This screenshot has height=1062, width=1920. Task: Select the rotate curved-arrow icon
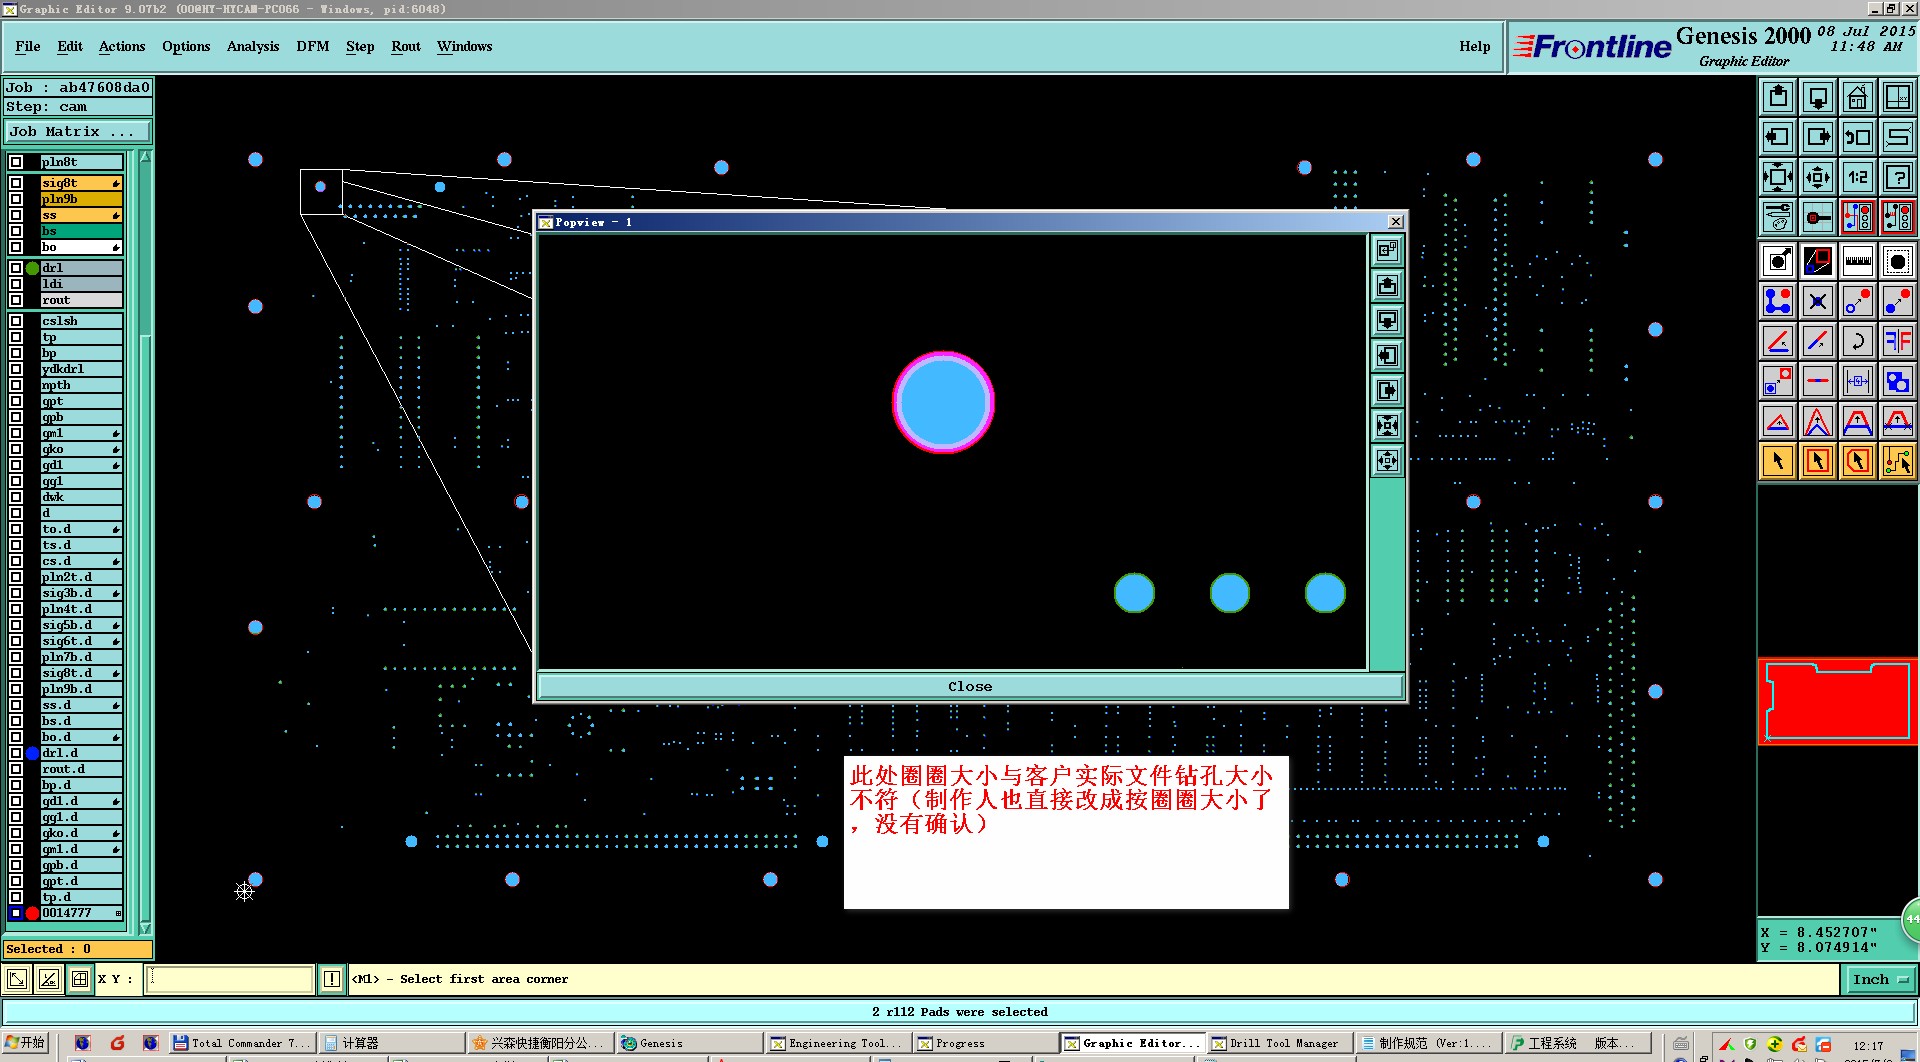(1858, 341)
